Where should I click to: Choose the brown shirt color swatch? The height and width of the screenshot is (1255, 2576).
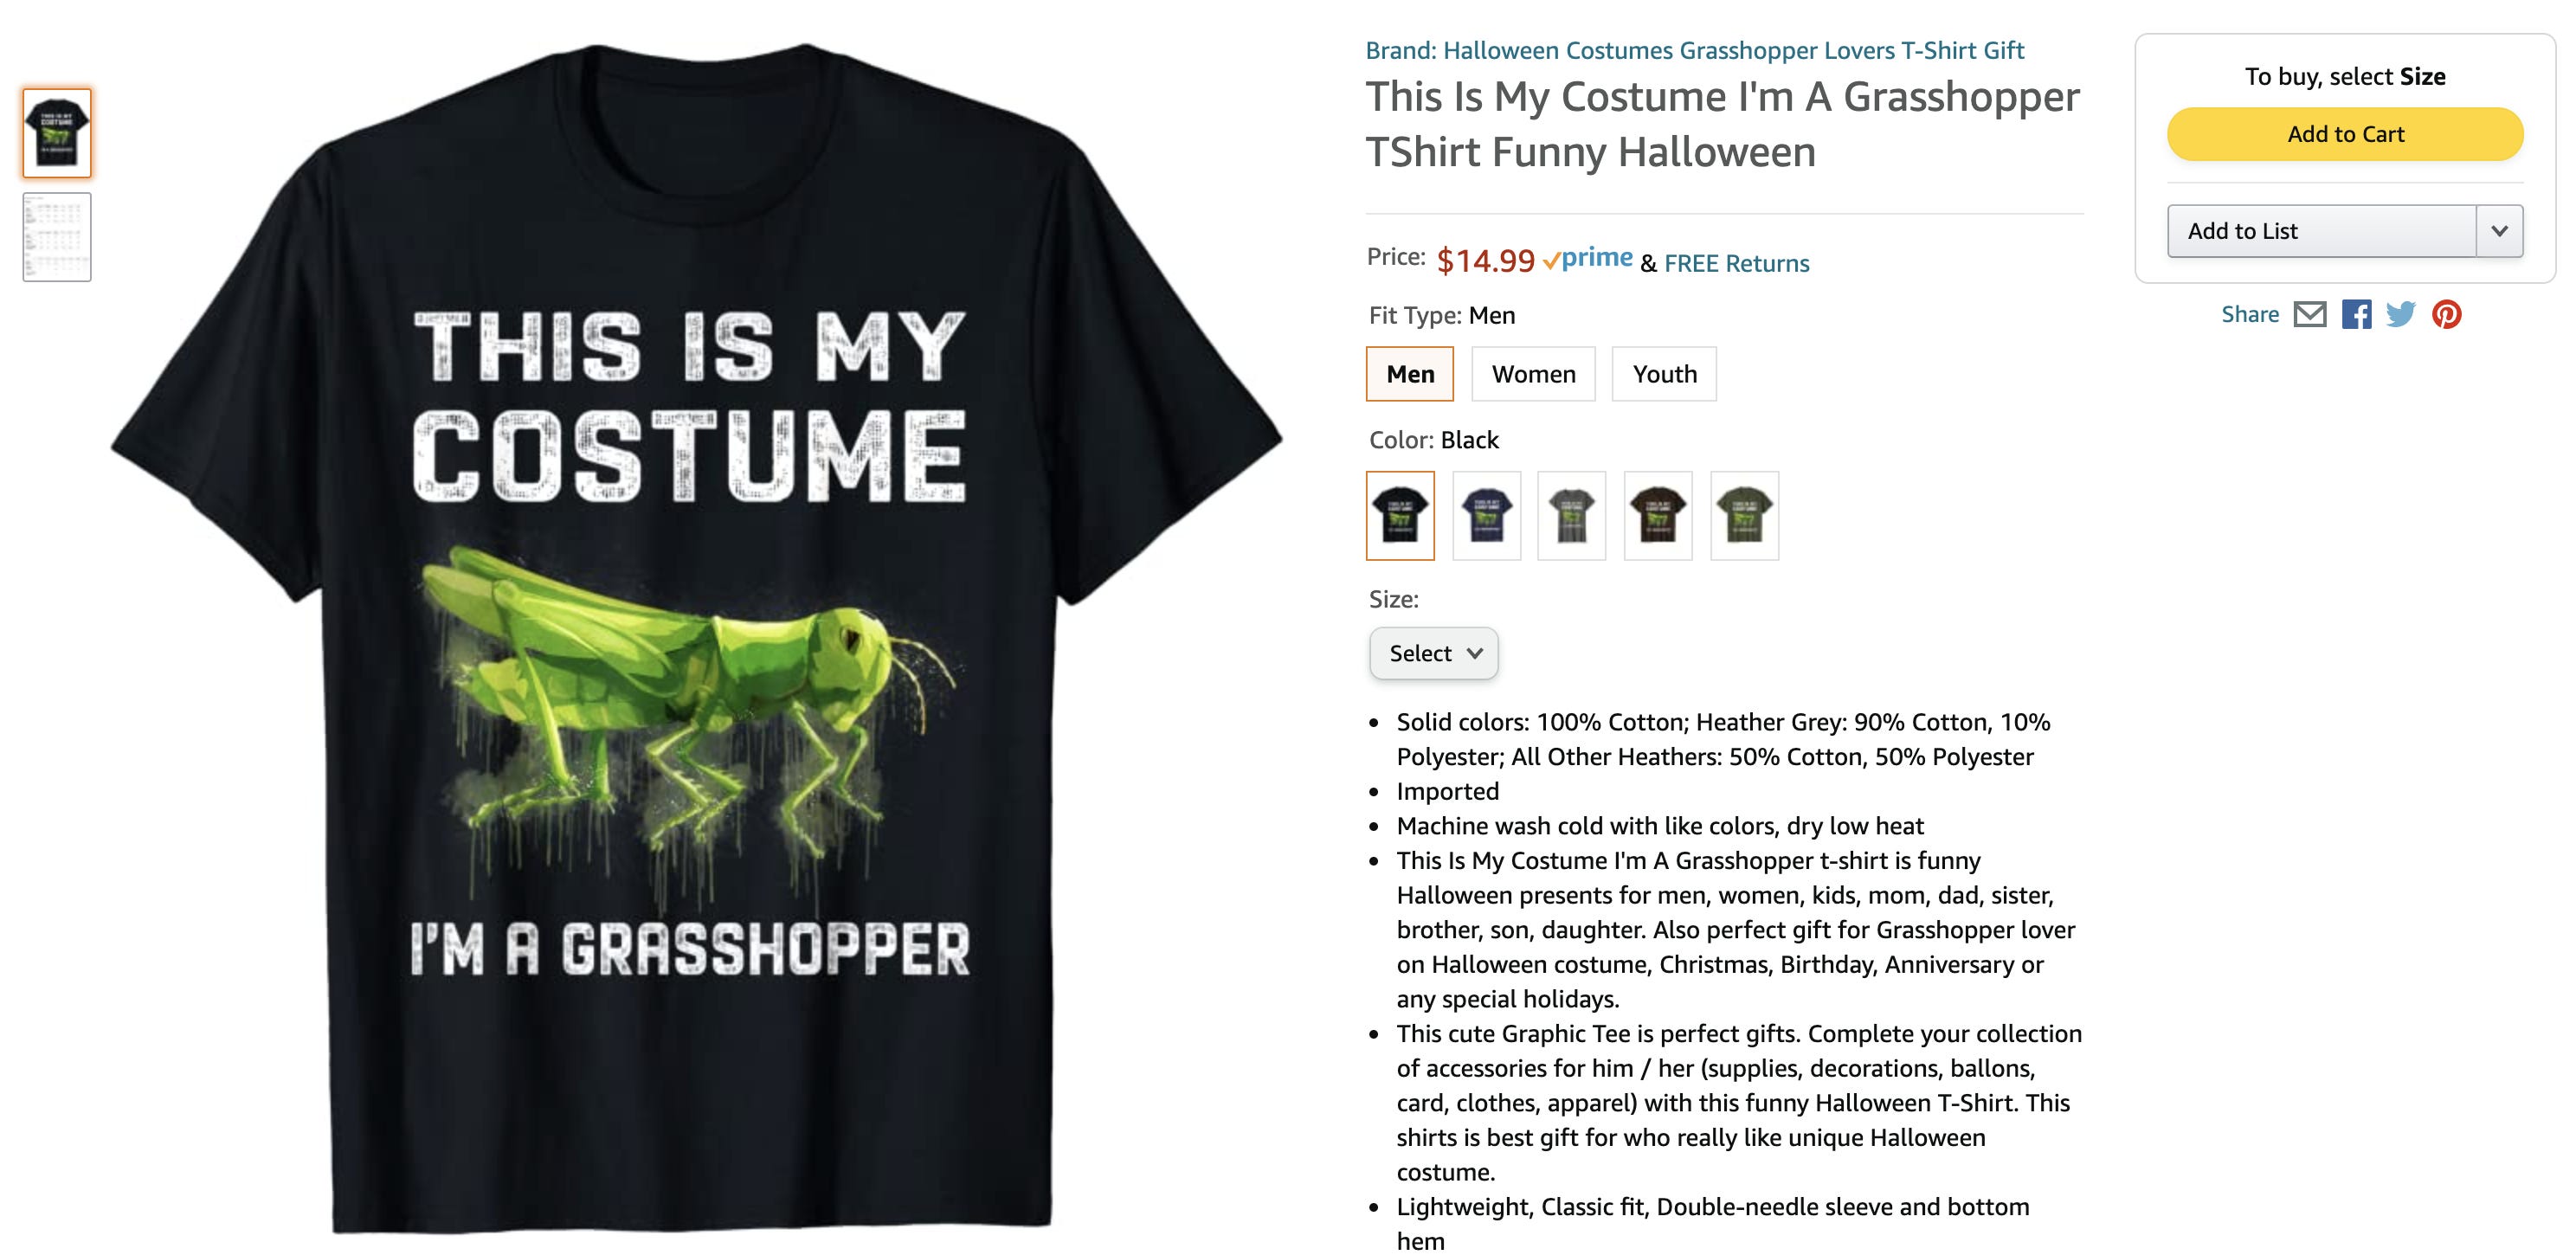[x=1658, y=516]
